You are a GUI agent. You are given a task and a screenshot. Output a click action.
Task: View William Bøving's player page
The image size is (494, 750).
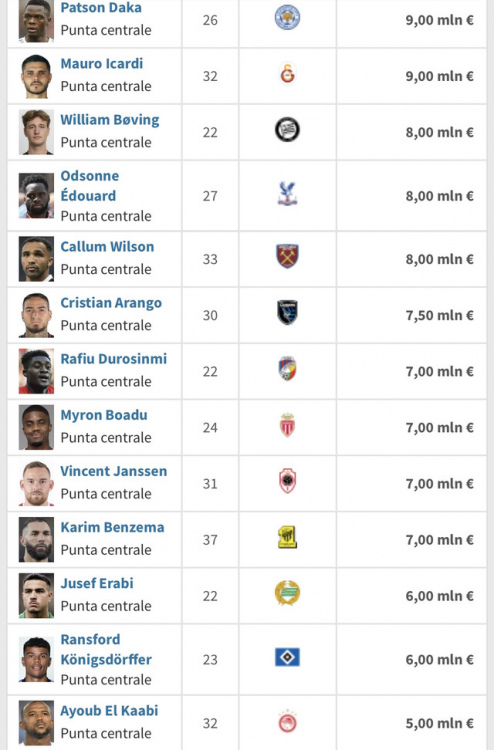coord(110,120)
